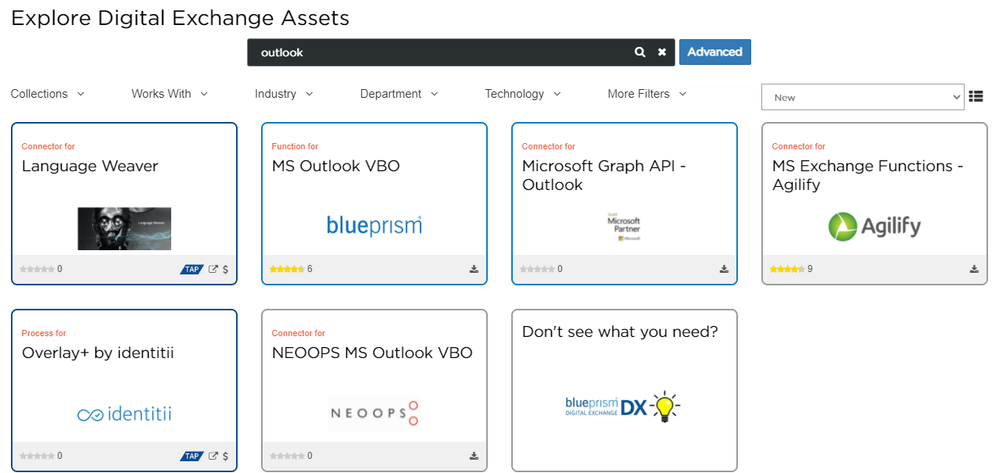Open the New sort order dropdown
Viewport: 999px width, 473px height.
862,97
